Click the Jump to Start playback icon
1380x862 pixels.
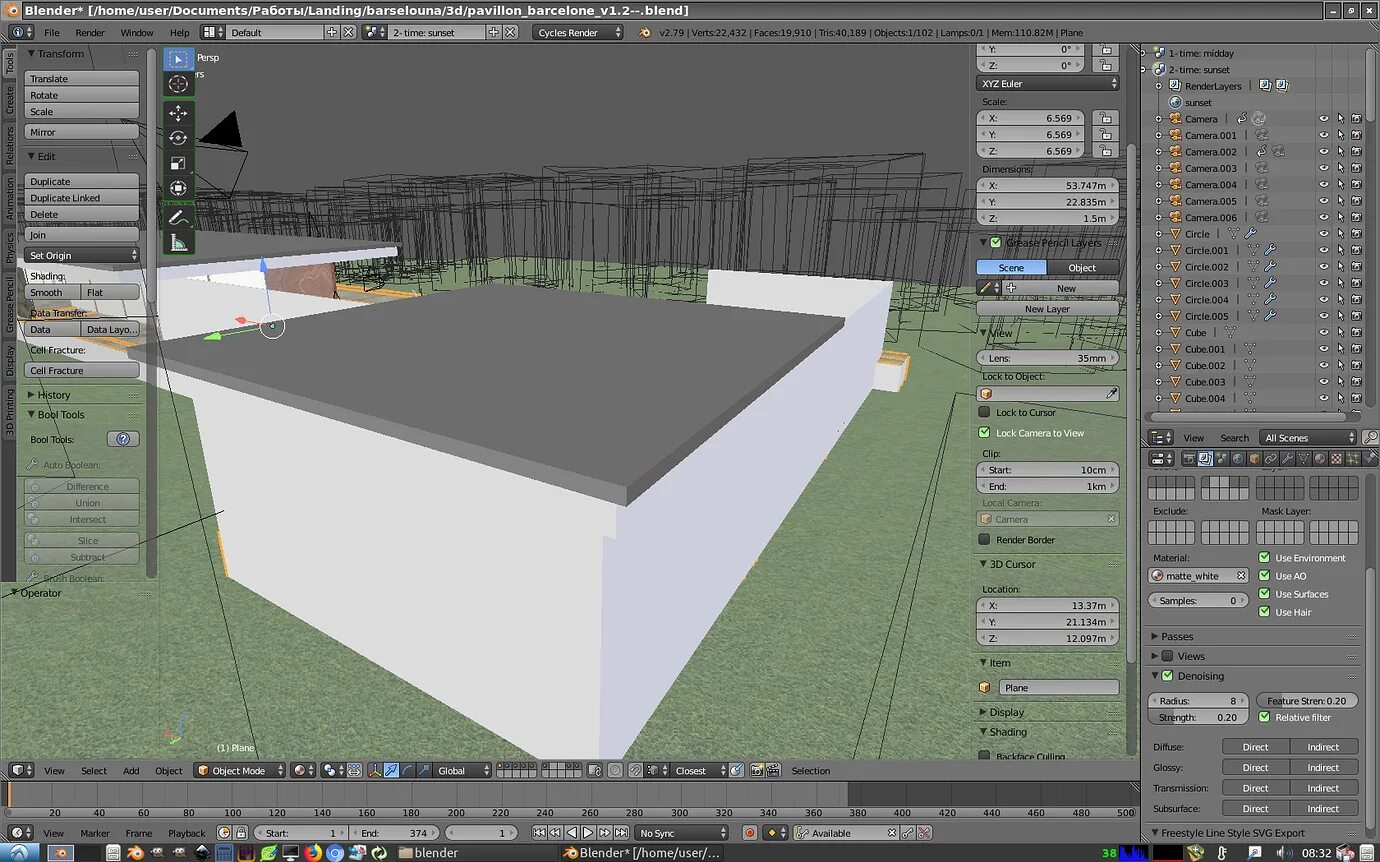coord(540,833)
